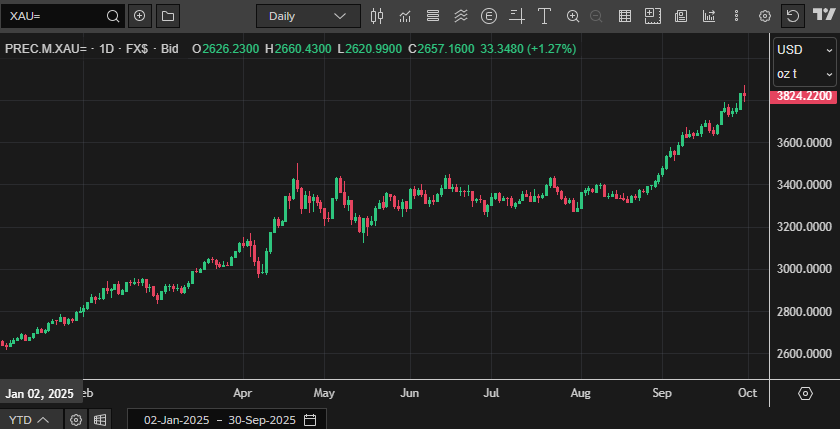The image size is (840, 429).
Task: Open the oz t unit dropdown
Action: (x=804, y=74)
